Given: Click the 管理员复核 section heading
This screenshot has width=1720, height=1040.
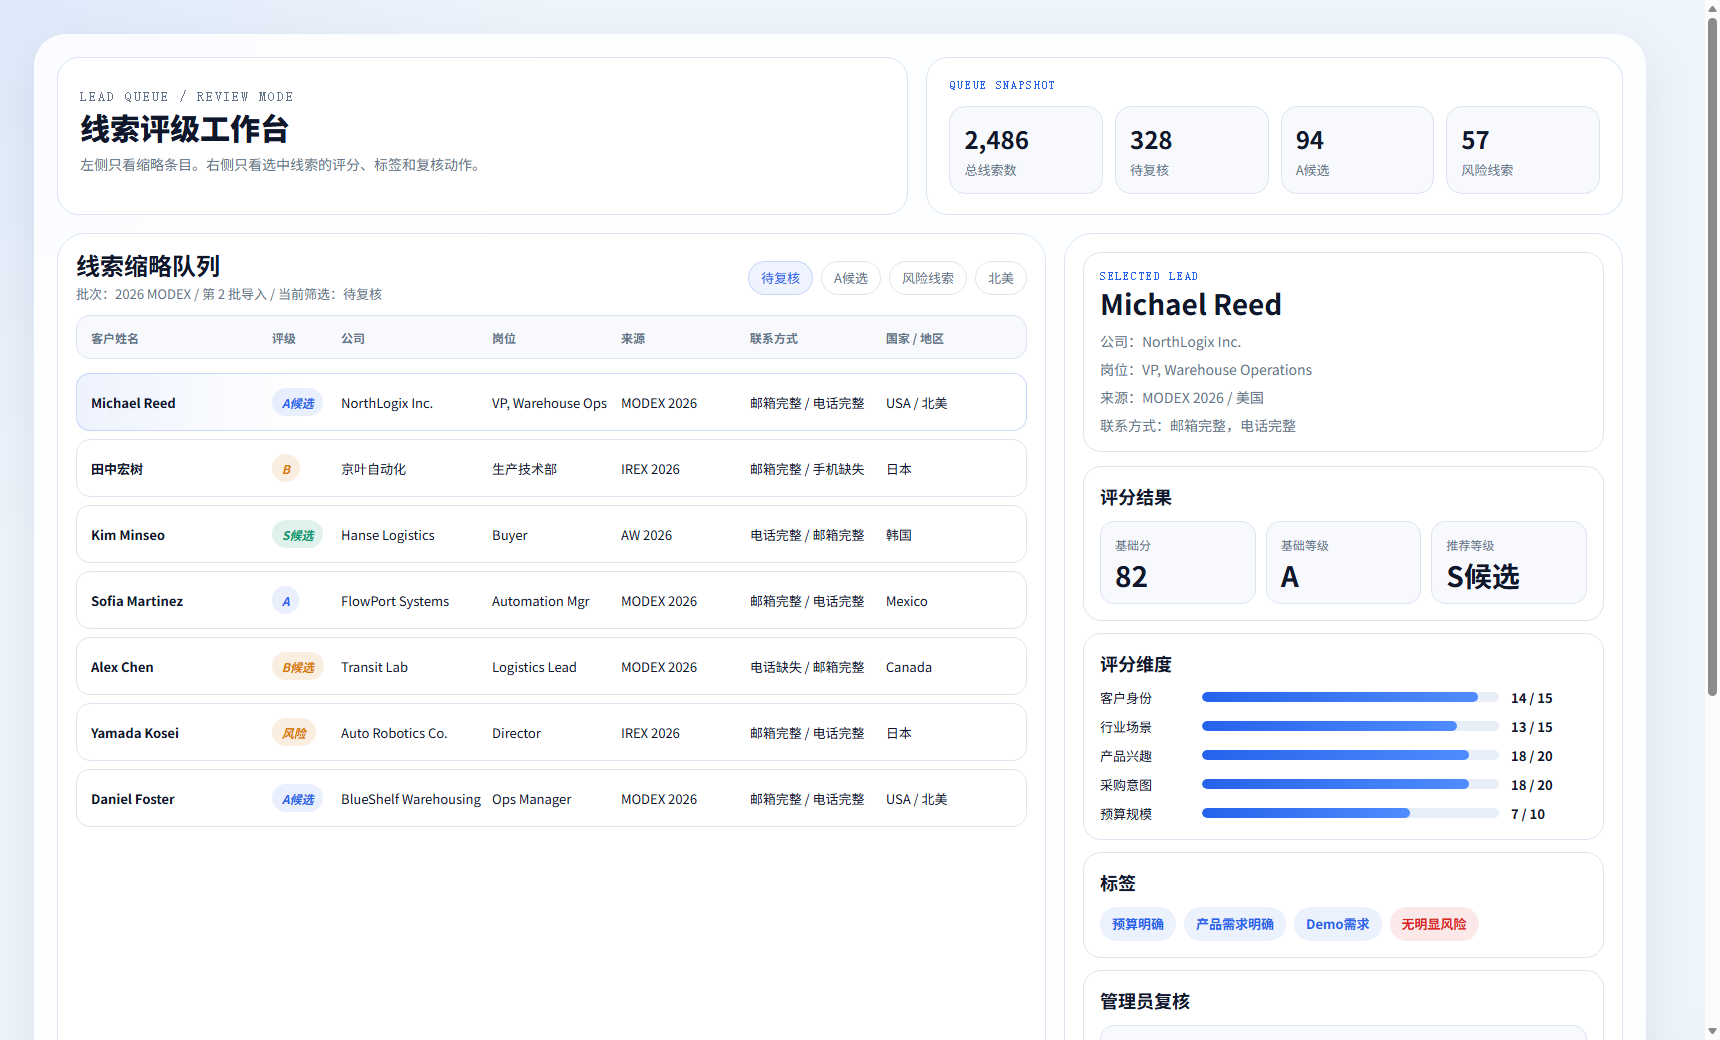Looking at the screenshot, I should pos(1145,1001).
